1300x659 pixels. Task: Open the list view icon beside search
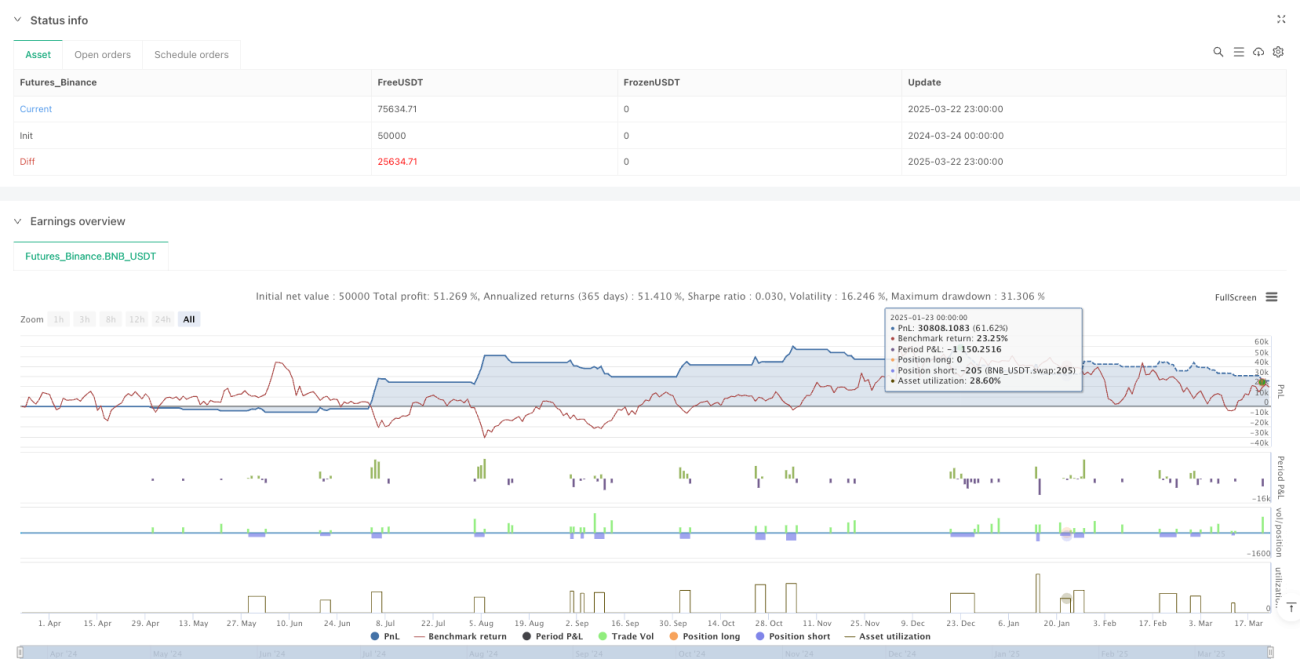point(1238,52)
